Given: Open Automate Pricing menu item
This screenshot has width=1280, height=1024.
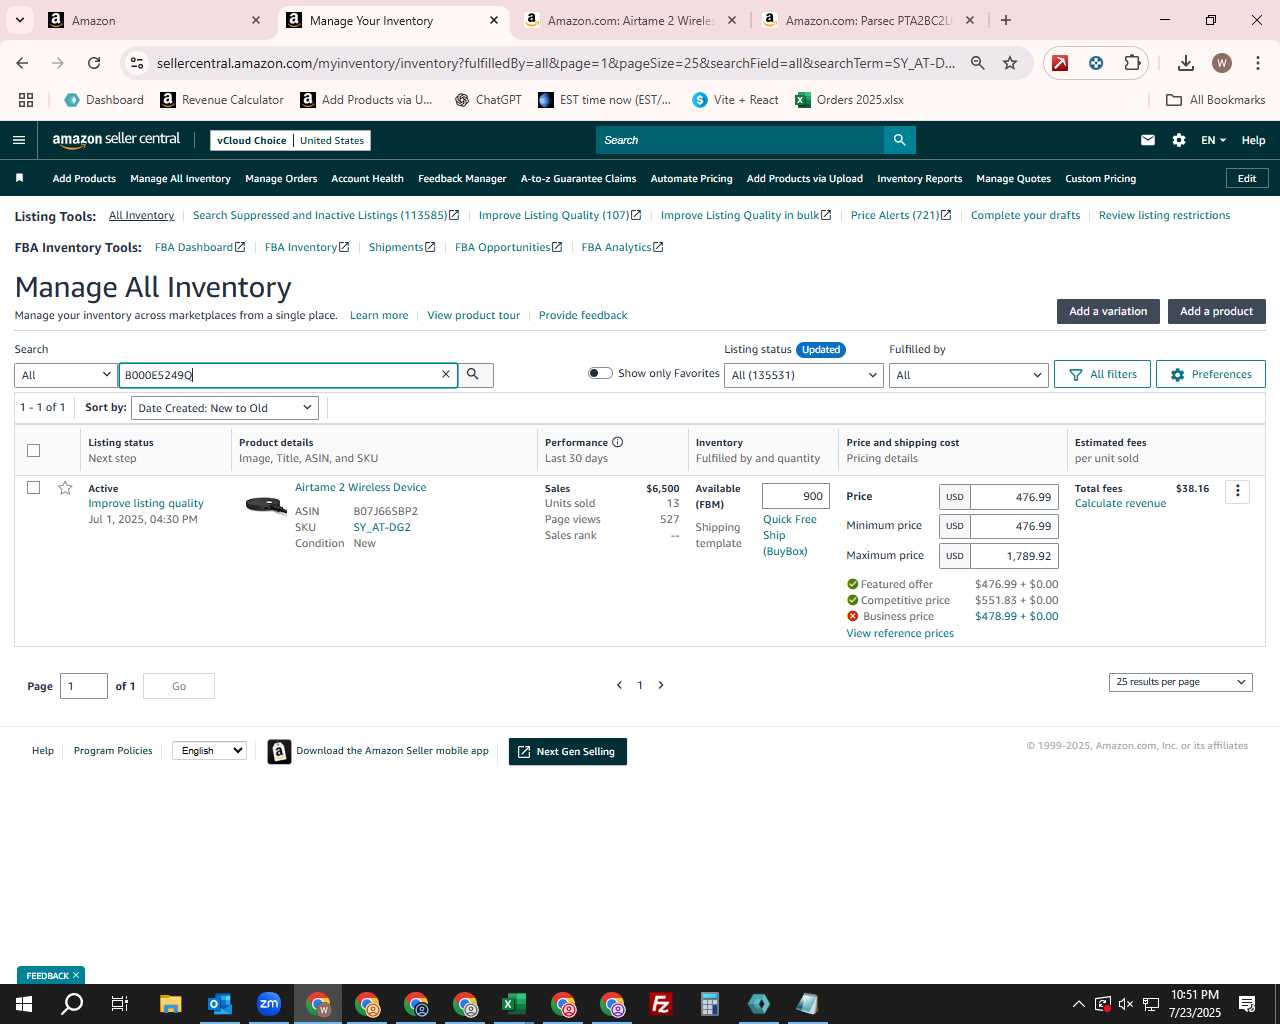Looking at the screenshot, I should 691,178.
